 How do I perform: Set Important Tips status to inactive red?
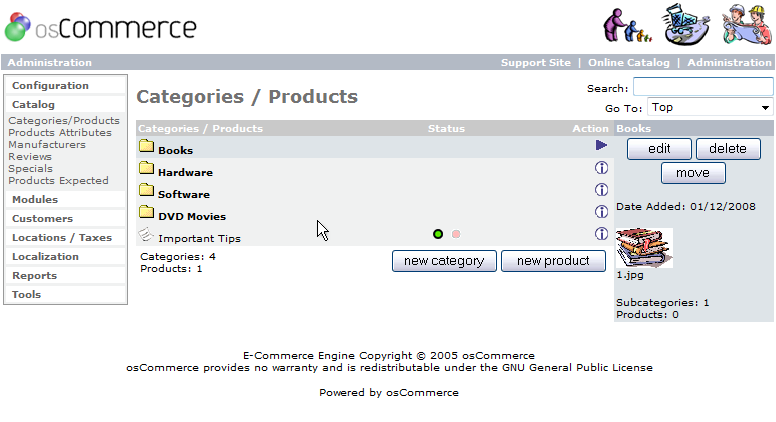456,234
